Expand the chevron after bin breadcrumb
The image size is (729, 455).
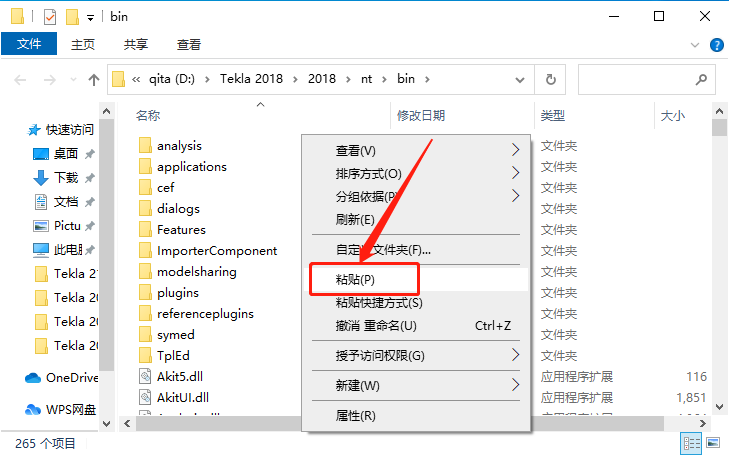point(427,79)
